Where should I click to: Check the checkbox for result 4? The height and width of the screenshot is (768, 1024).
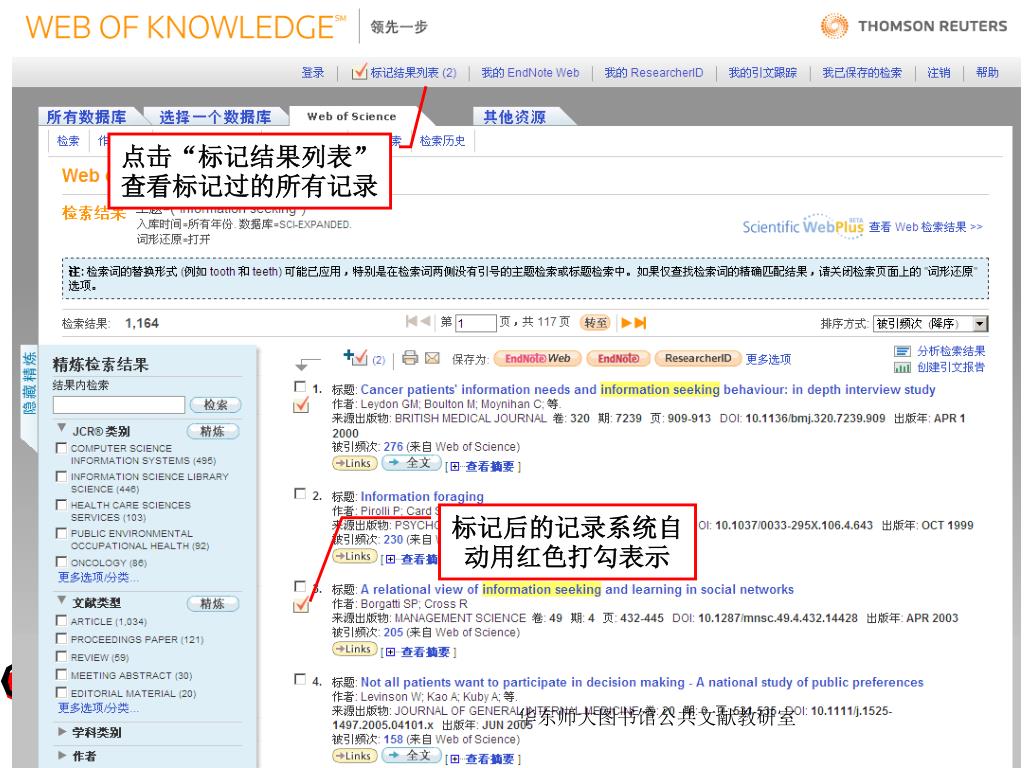tap(300, 679)
